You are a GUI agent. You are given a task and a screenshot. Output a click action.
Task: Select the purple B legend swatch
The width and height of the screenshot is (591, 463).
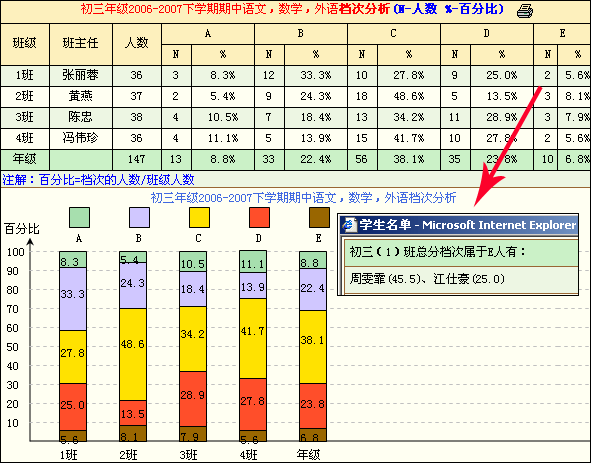tap(139, 218)
